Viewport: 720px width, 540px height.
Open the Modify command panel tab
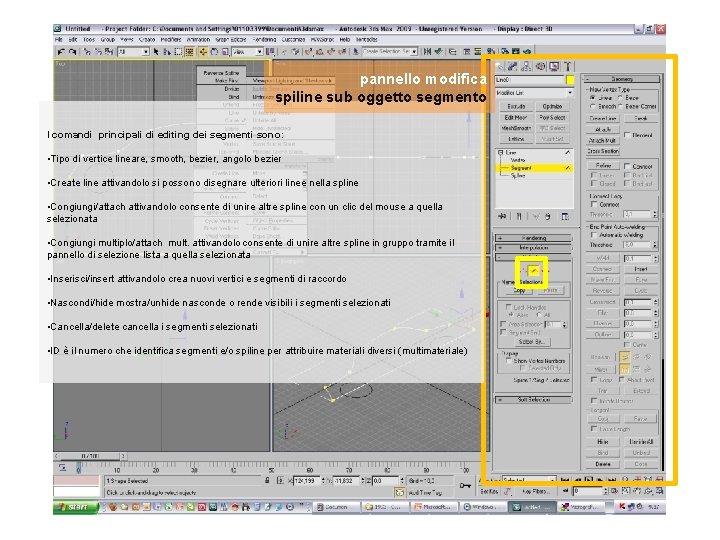pos(512,66)
